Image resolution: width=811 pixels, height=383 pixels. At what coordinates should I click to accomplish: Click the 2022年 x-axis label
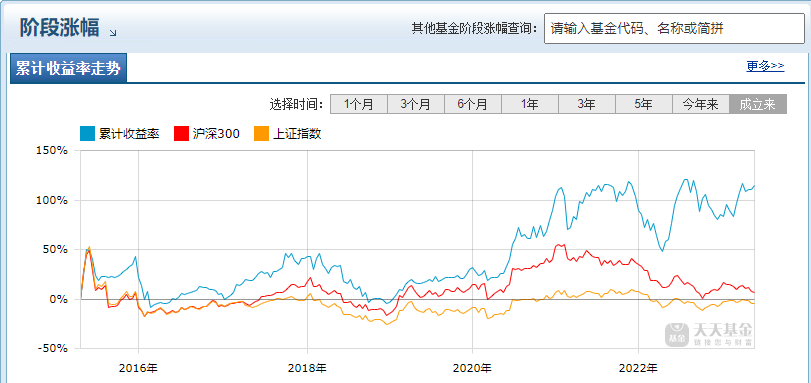[x=638, y=369]
